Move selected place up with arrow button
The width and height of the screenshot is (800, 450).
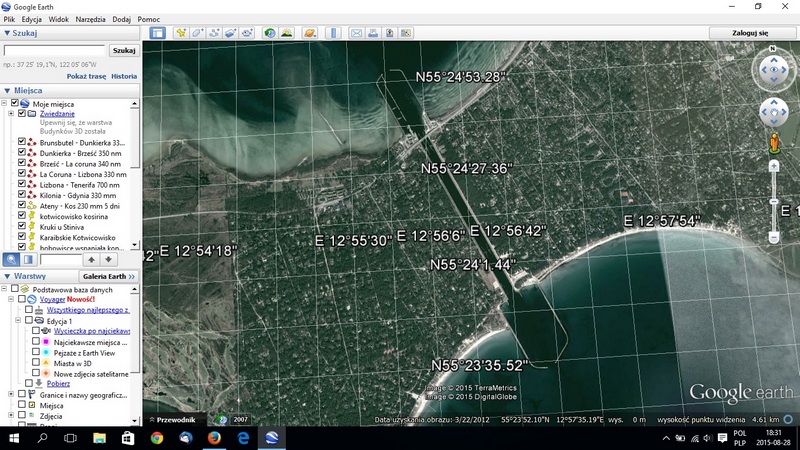pyautogui.click(x=91, y=259)
